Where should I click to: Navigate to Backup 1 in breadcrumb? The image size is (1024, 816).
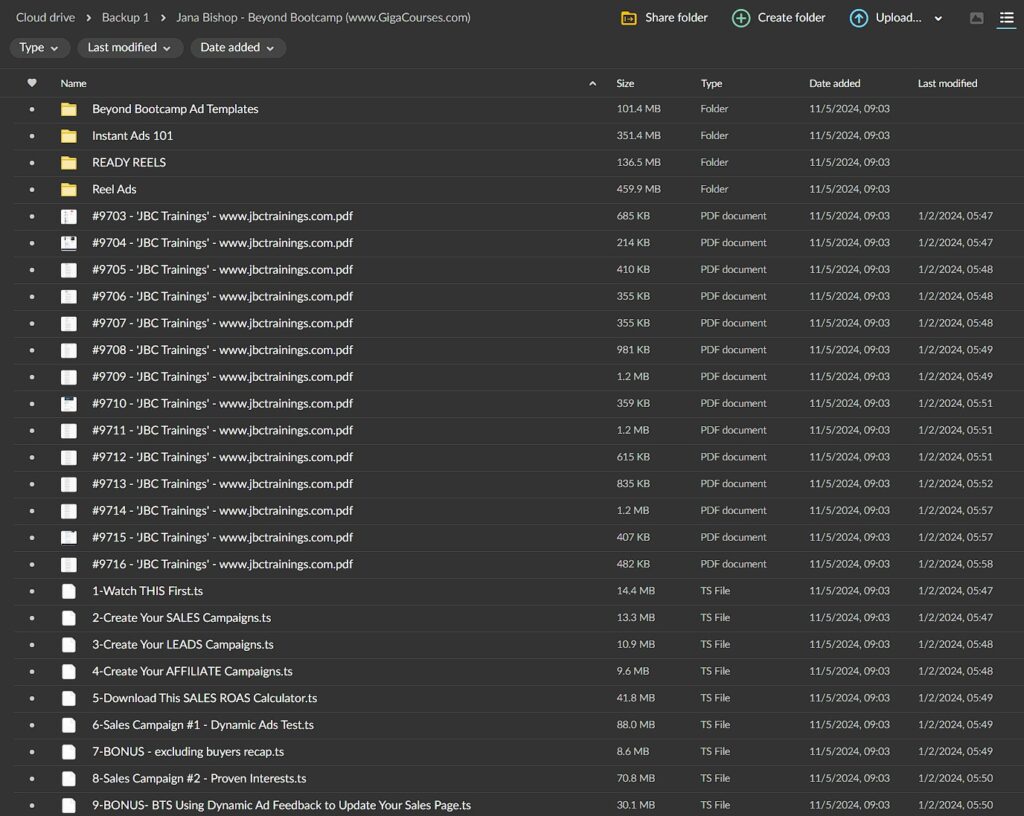click(125, 18)
